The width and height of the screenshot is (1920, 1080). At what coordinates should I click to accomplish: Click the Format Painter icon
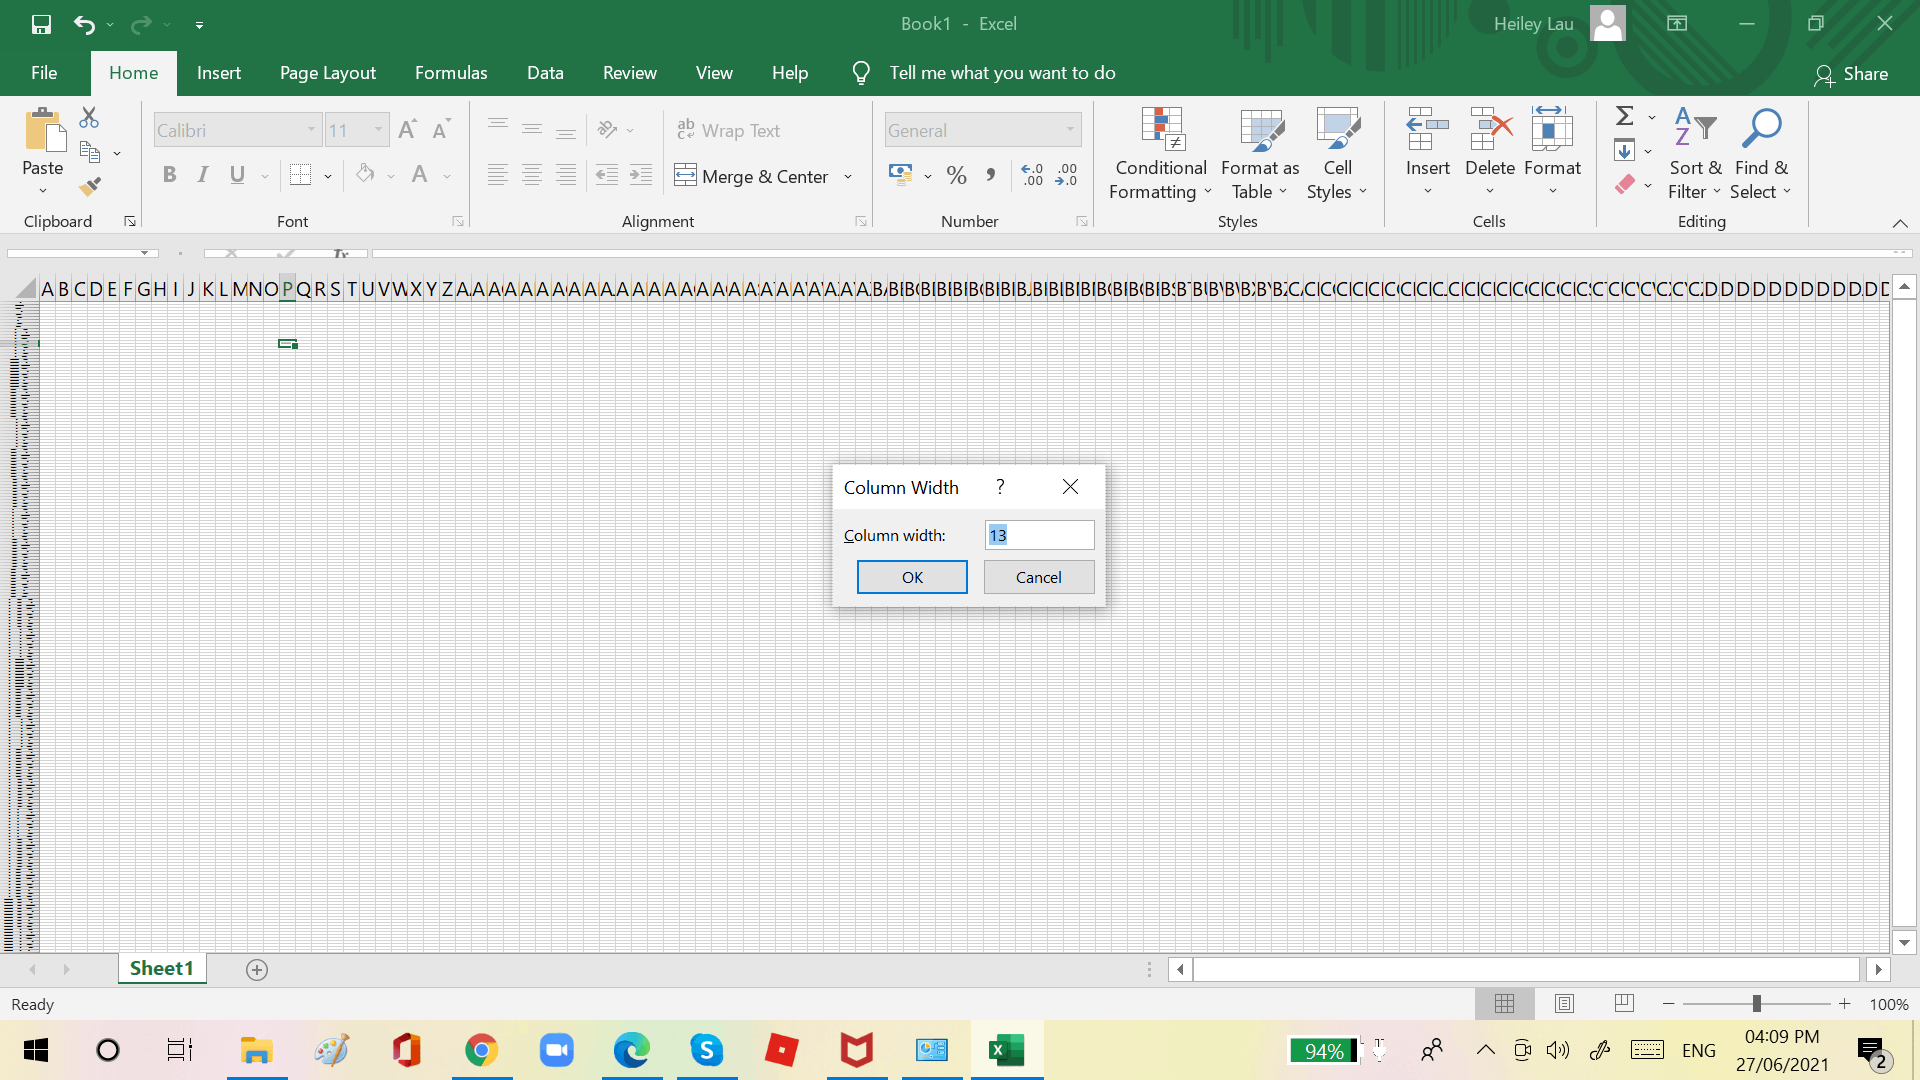(x=90, y=186)
